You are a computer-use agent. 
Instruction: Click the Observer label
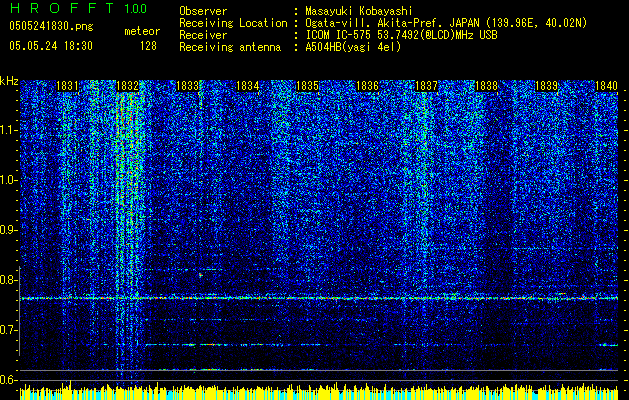point(203,11)
